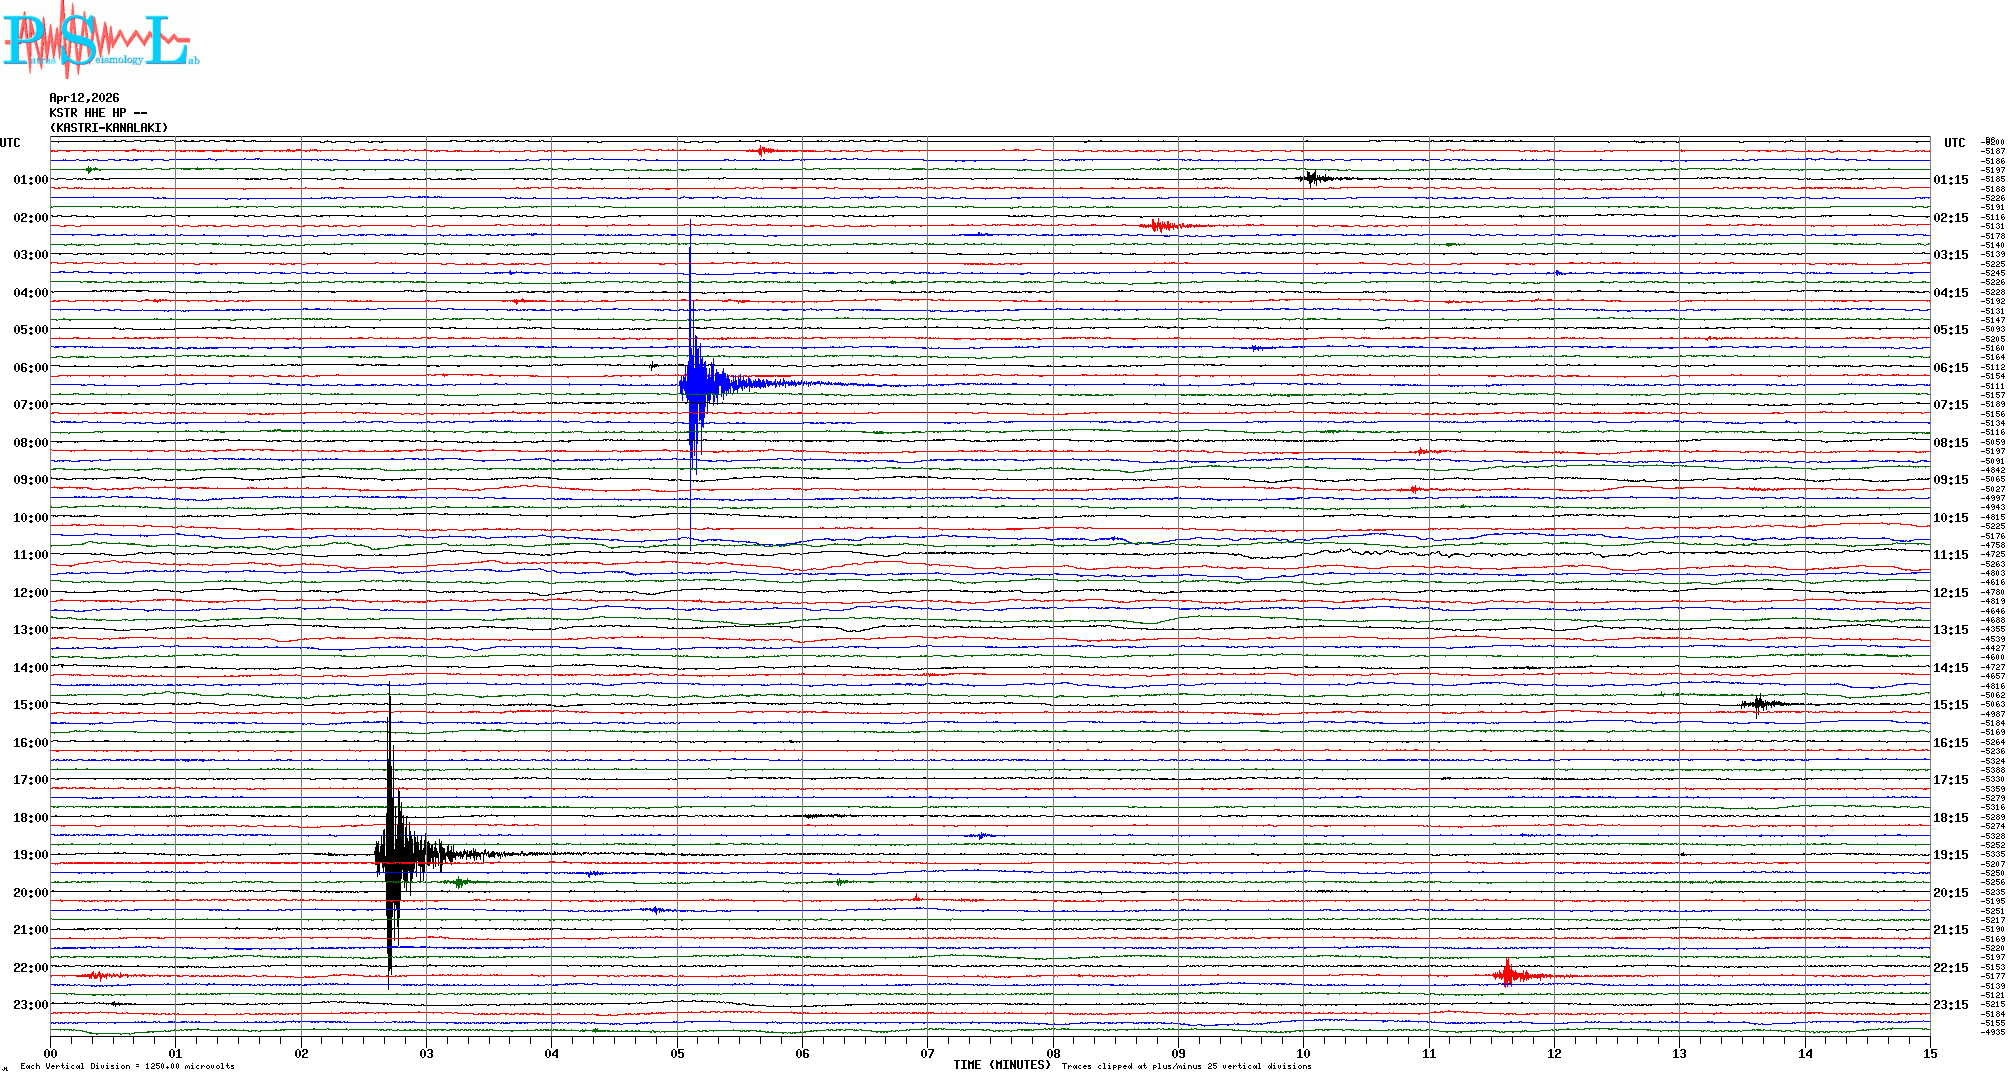Image resolution: width=2010 pixels, height=1080 pixels.
Task: Click the UTC label at top right
Action: point(1954,143)
